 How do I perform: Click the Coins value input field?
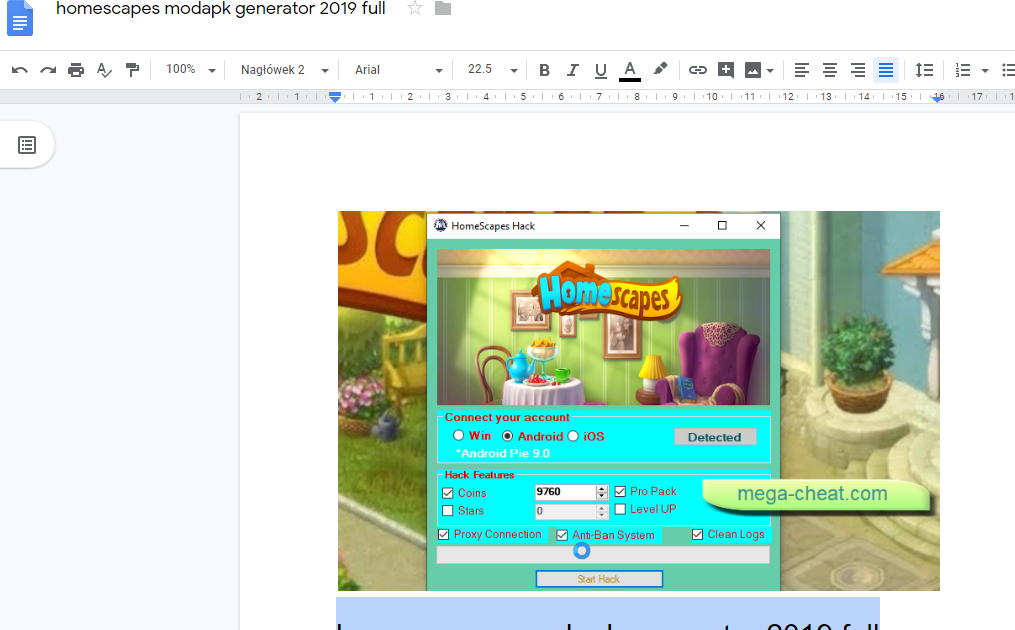coord(565,492)
